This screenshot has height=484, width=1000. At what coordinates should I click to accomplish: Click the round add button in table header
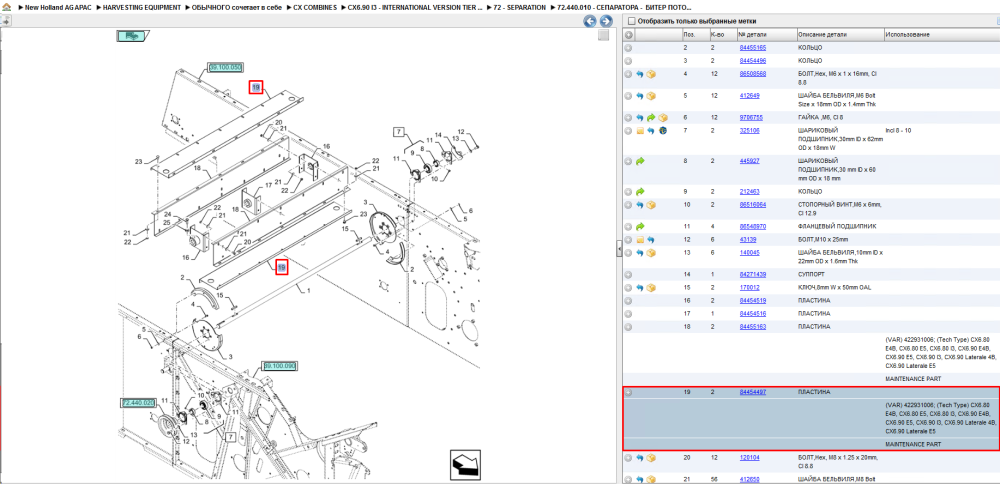[x=628, y=34]
